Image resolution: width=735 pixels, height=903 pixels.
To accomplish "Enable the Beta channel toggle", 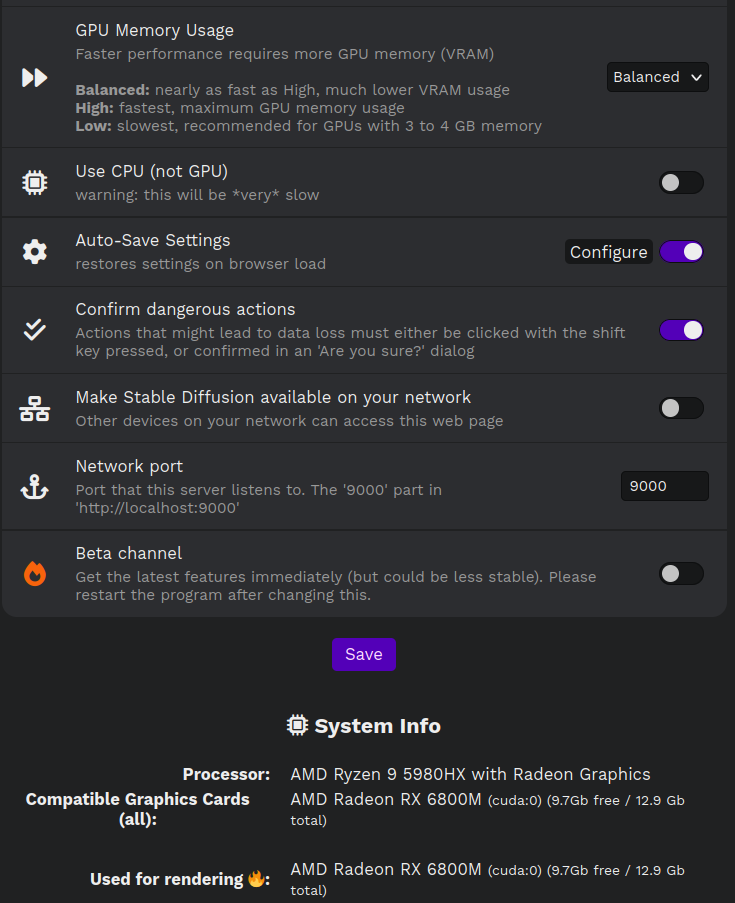I will pyautogui.click(x=681, y=573).
